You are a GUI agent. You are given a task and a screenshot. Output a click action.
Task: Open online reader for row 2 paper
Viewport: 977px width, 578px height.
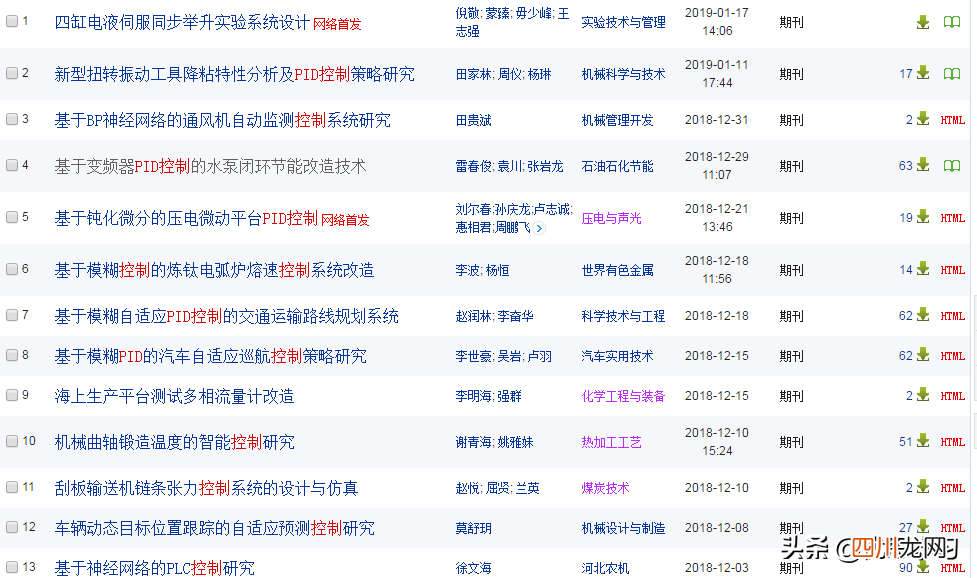click(951, 74)
